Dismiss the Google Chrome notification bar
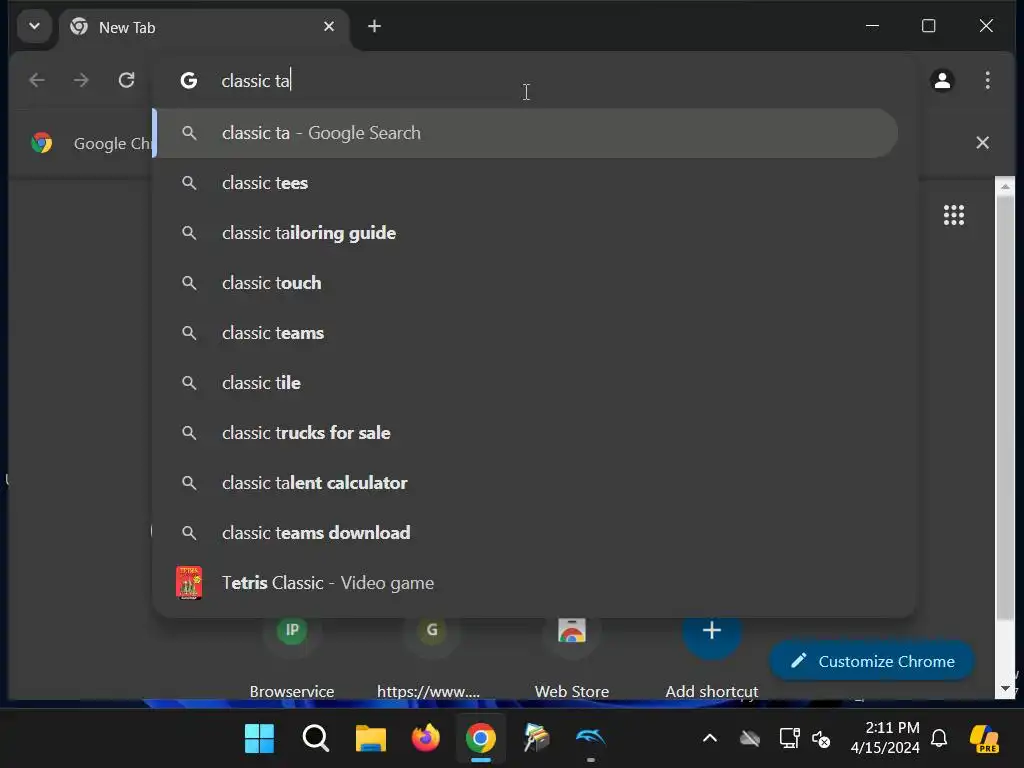Screen dimensions: 1024x768 point(982,142)
